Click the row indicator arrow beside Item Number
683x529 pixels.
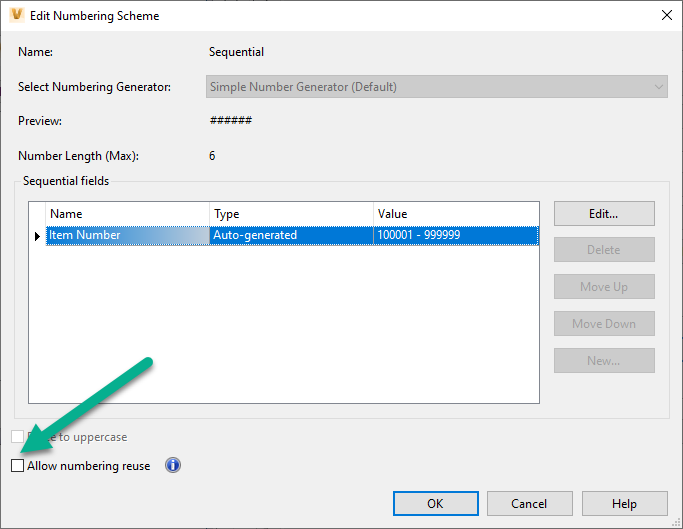tap(38, 236)
